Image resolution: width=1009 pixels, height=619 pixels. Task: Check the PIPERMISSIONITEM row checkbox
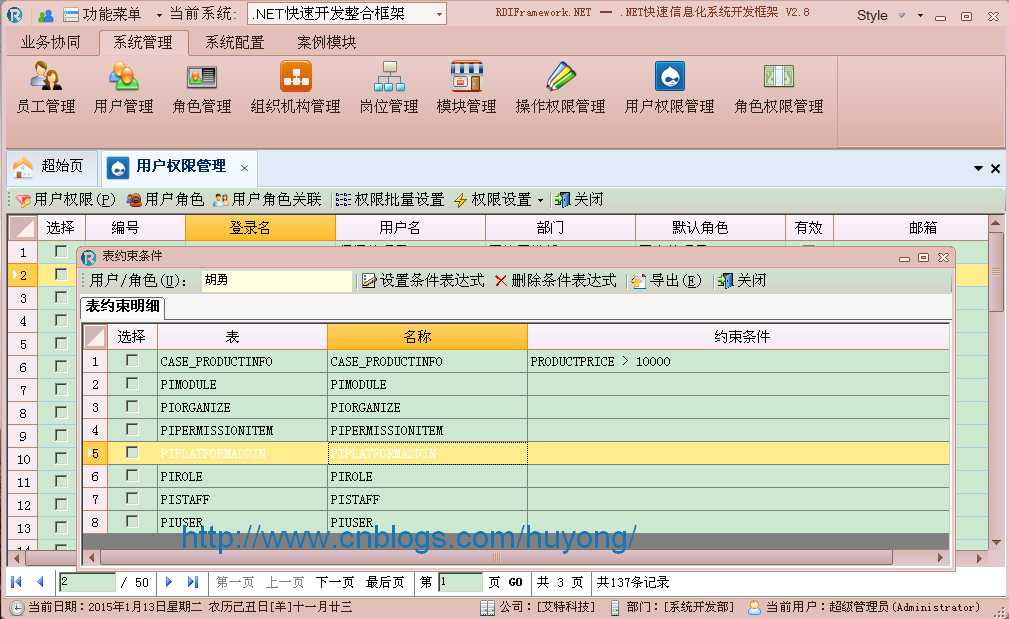point(132,429)
